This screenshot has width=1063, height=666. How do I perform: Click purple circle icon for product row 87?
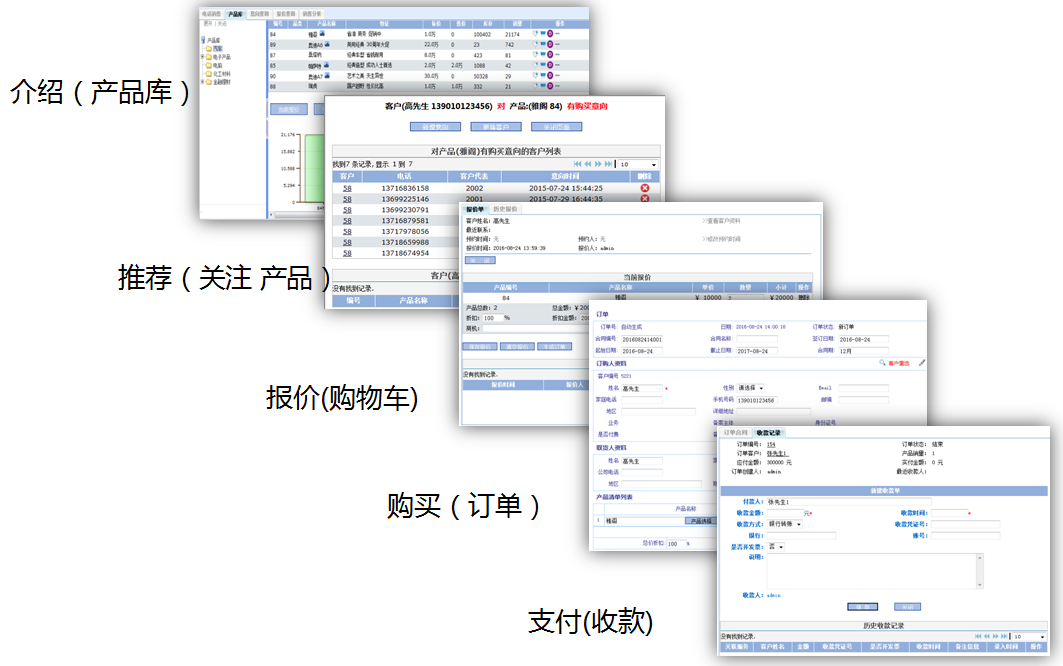click(x=550, y=54)
